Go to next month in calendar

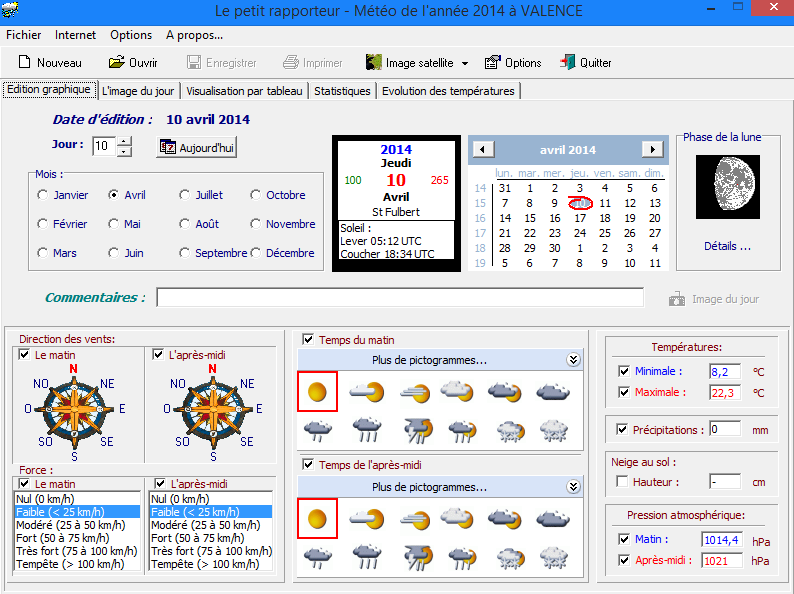653,149
